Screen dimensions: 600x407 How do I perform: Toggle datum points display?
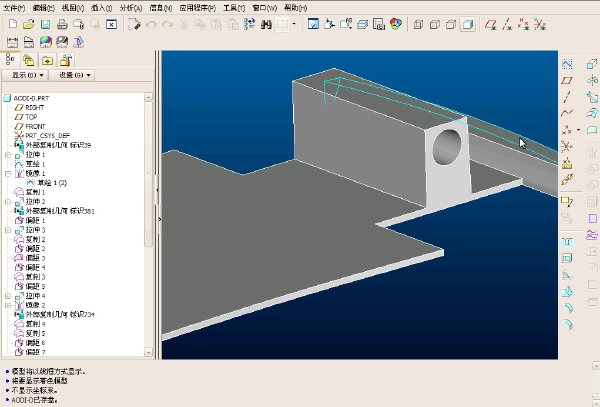[x=523, y=25]
